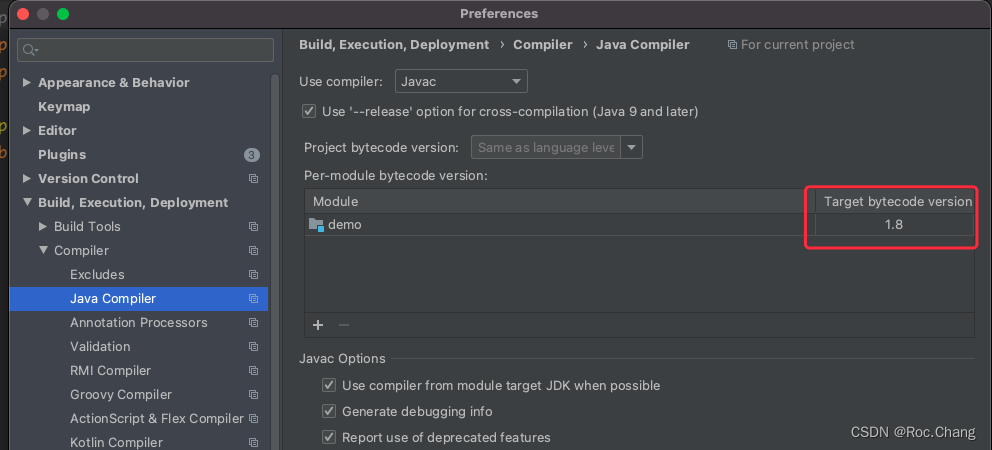
Task: Click the plus icon to add module
Action: click(318, 325)
